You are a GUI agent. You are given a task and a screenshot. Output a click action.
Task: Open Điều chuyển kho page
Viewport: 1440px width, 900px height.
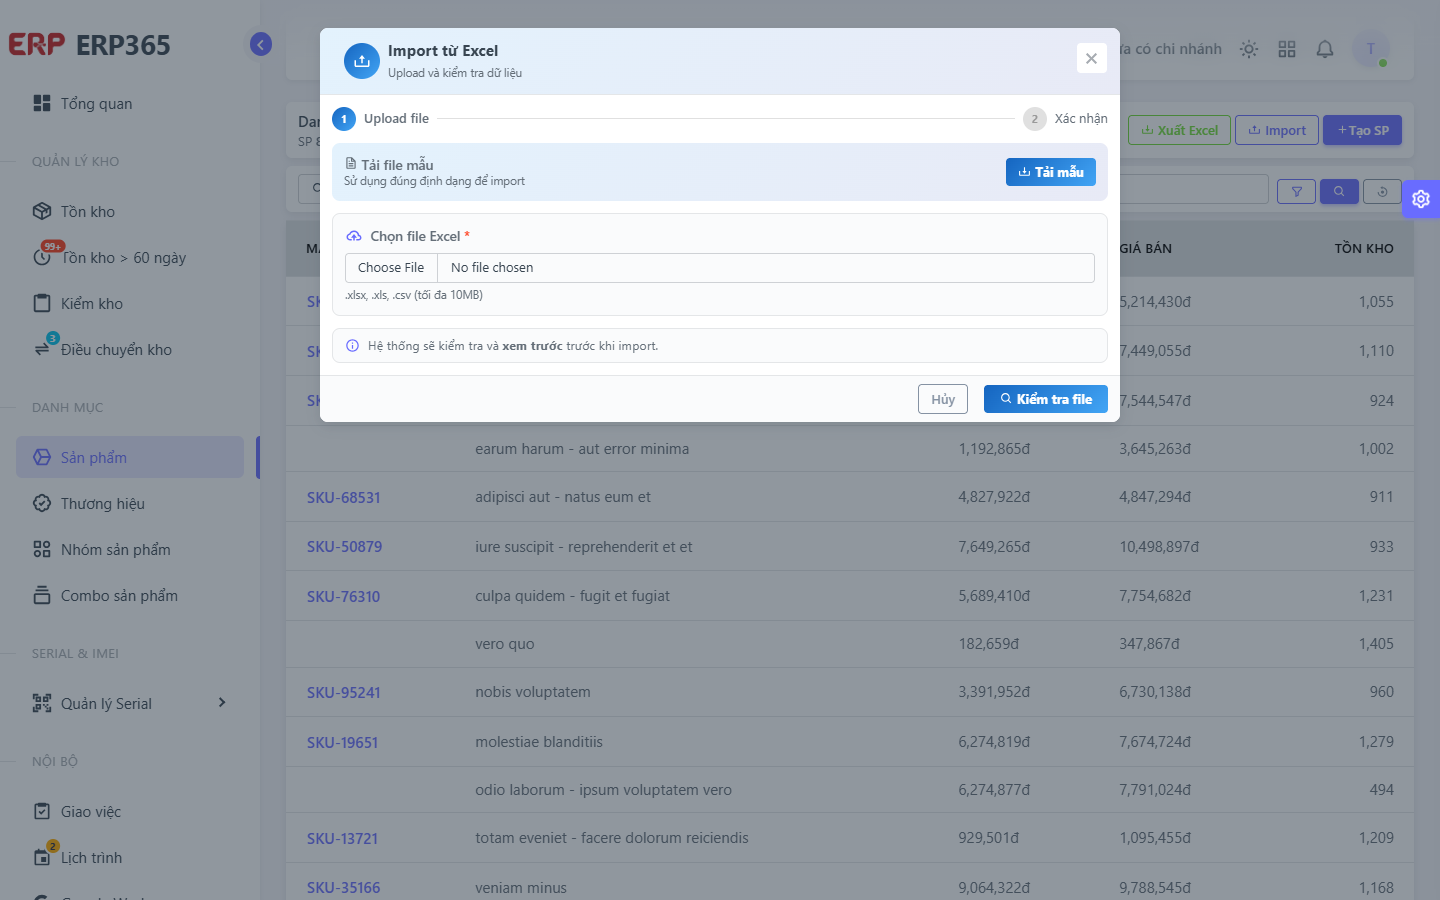tap(130, 350)
